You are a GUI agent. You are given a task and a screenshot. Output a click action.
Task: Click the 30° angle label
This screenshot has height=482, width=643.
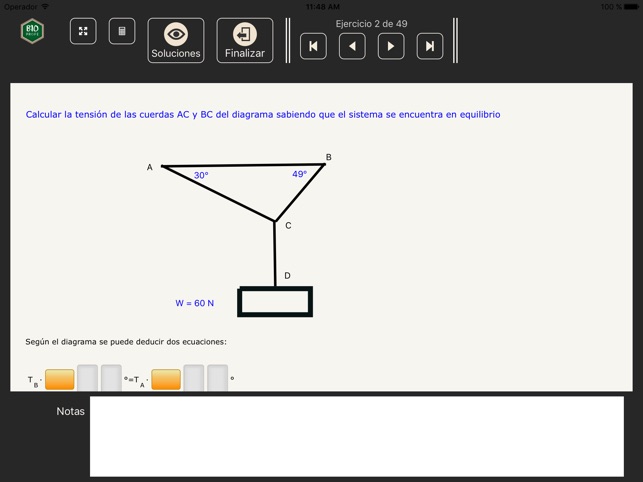201,176
